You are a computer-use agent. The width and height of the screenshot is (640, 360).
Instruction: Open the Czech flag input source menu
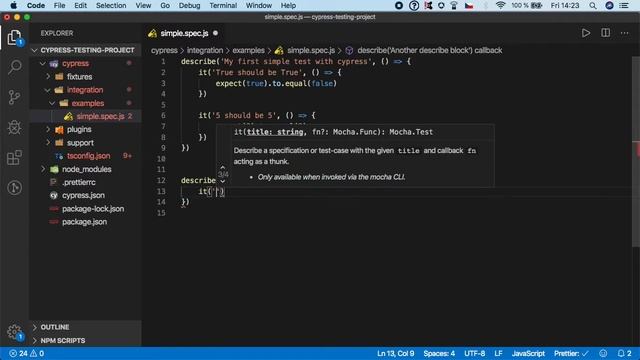(469, 6)
